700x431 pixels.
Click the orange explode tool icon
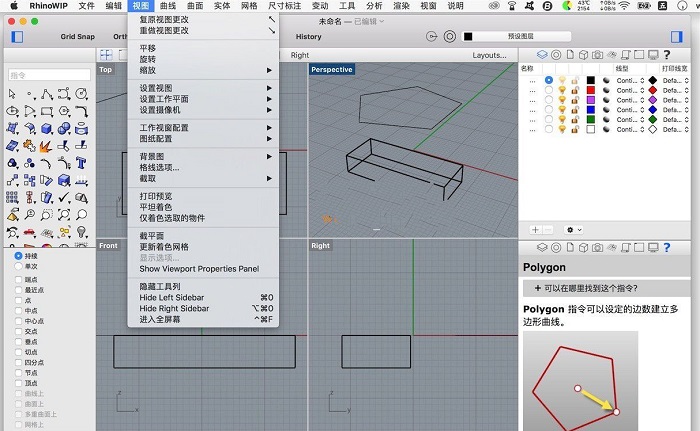(x=46, y=146)
